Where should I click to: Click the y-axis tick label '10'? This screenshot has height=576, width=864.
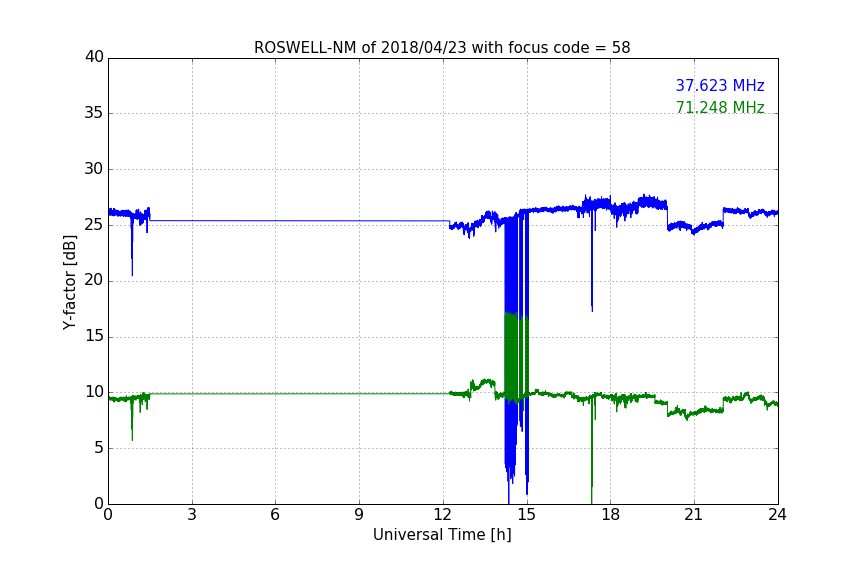coord(94,392)
